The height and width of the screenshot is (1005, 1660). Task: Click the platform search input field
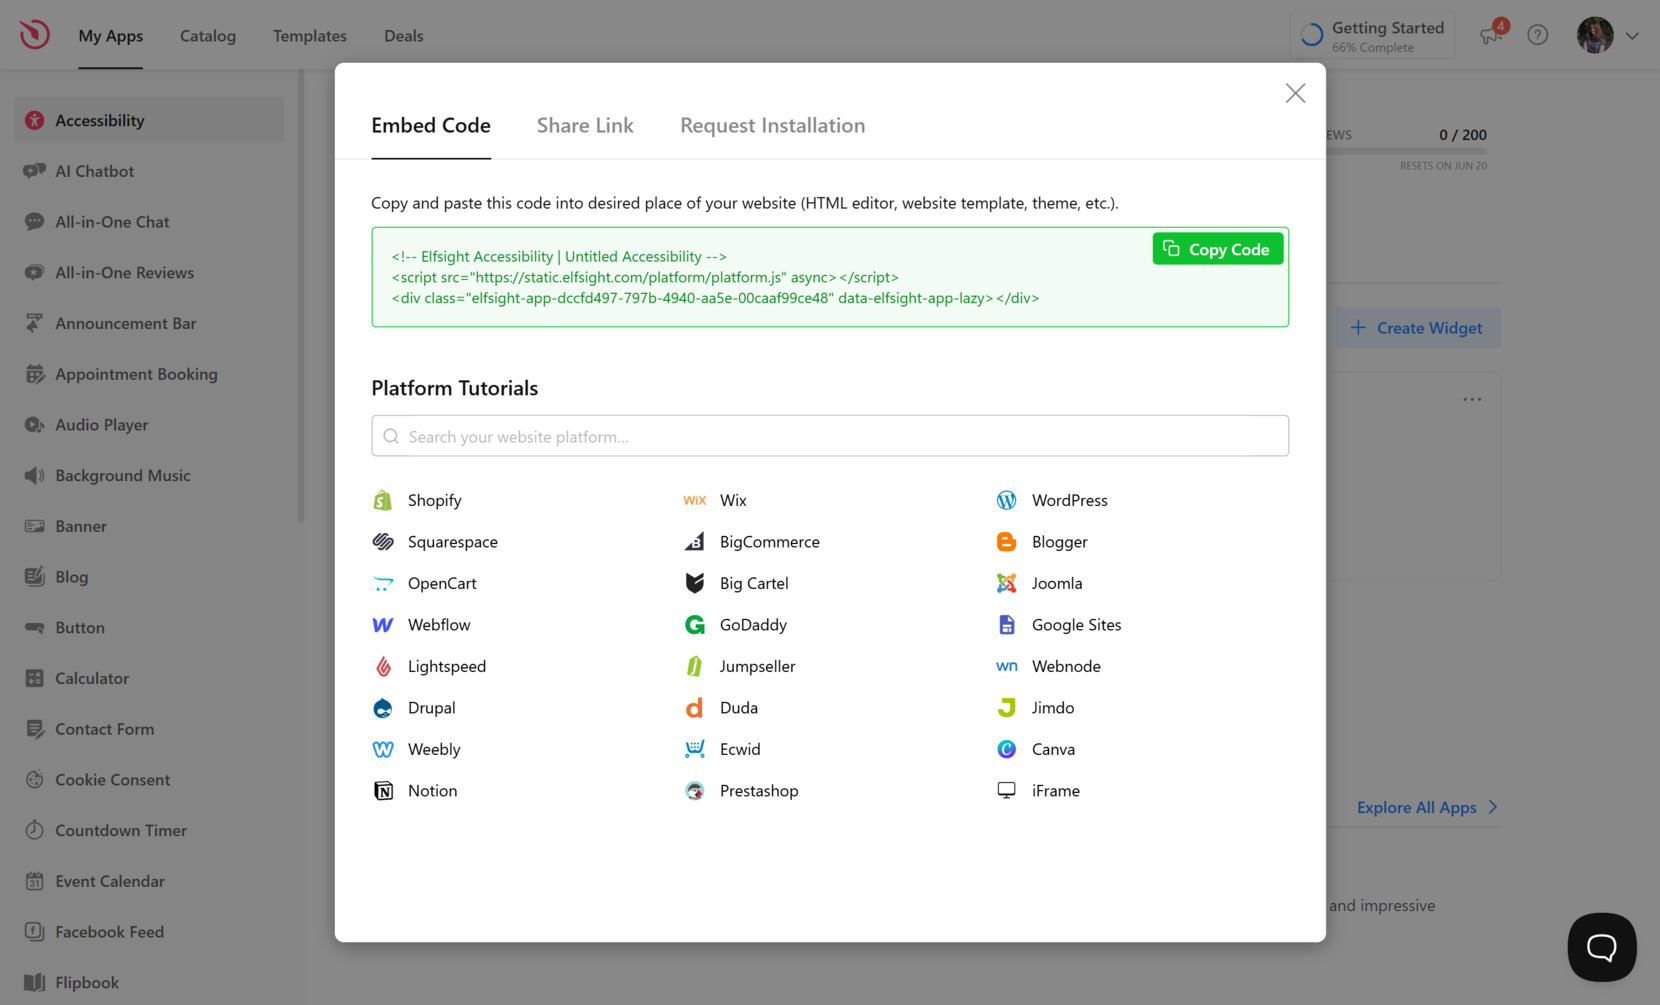pyautogui.click(x=830, y=436)
